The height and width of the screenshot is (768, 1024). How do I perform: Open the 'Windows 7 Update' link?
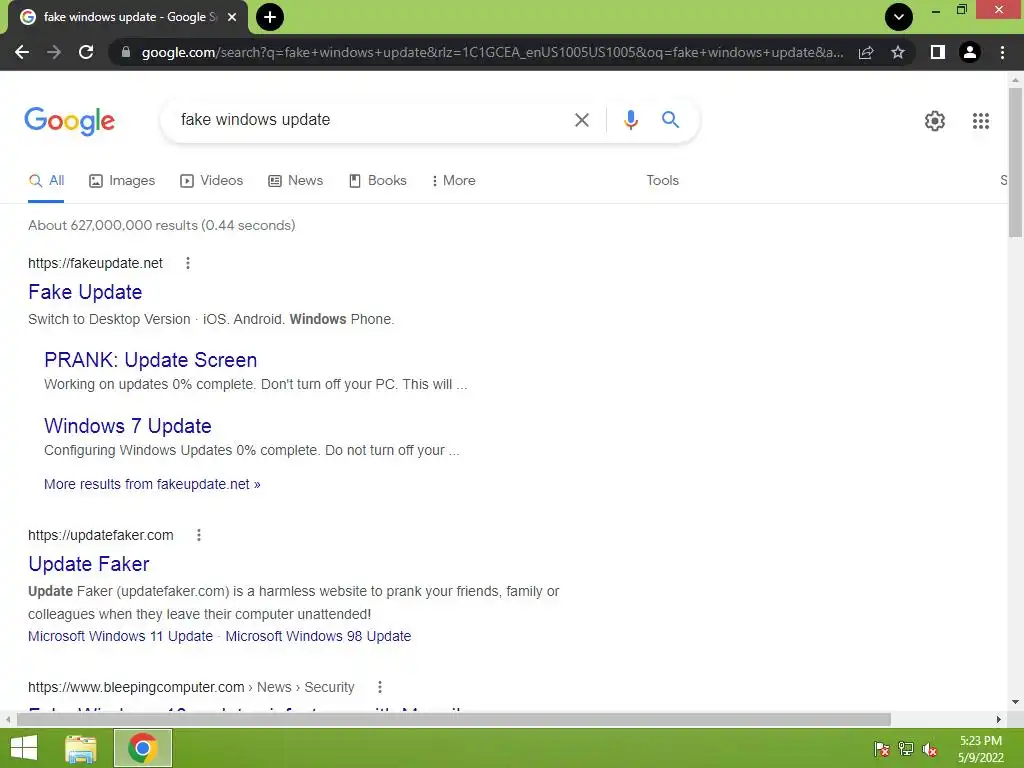click(x=127, y=426)
